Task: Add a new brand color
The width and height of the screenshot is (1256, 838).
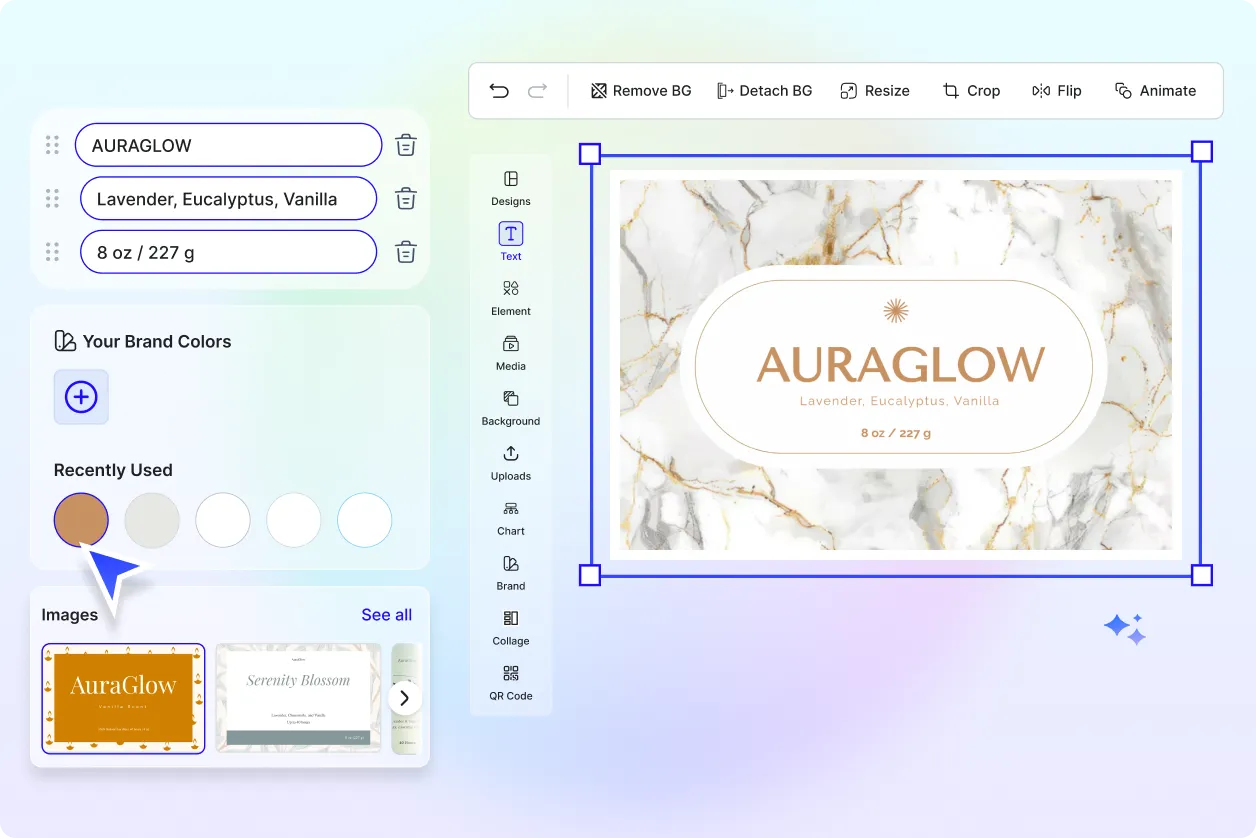Action: (x=80, y=397)
